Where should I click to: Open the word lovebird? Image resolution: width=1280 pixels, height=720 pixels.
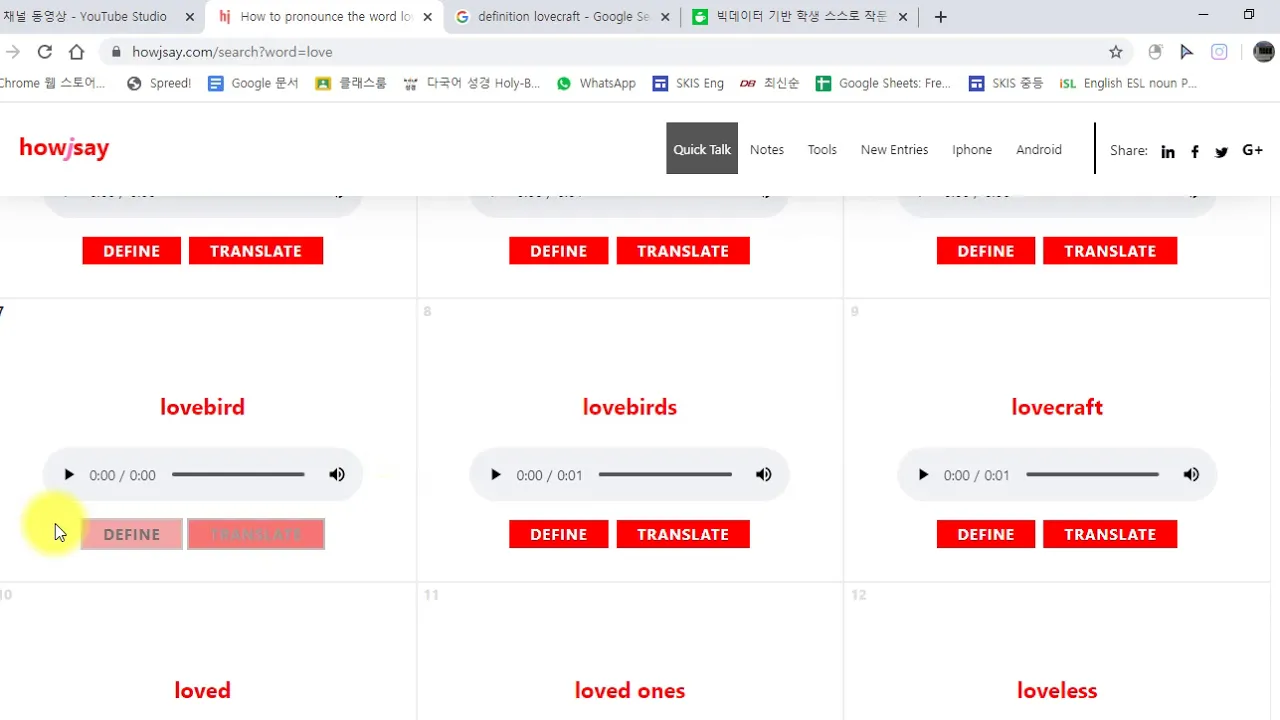point(202,407)
